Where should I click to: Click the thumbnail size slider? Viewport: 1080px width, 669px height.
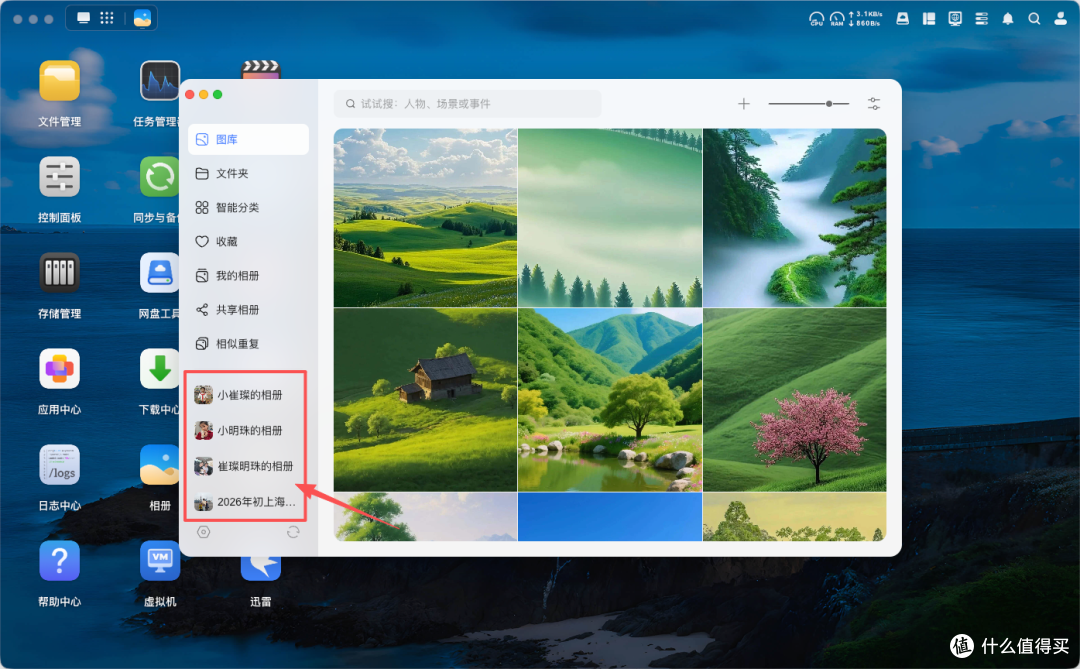click(809, 104)
